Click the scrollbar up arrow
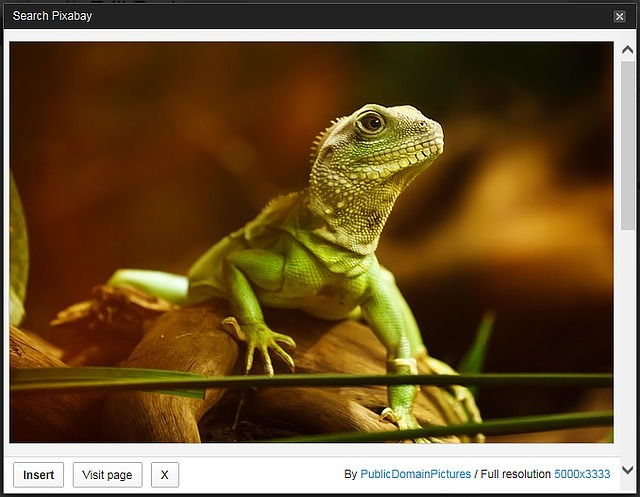Viewport: 640px width, 497px height. coord(627,50)
